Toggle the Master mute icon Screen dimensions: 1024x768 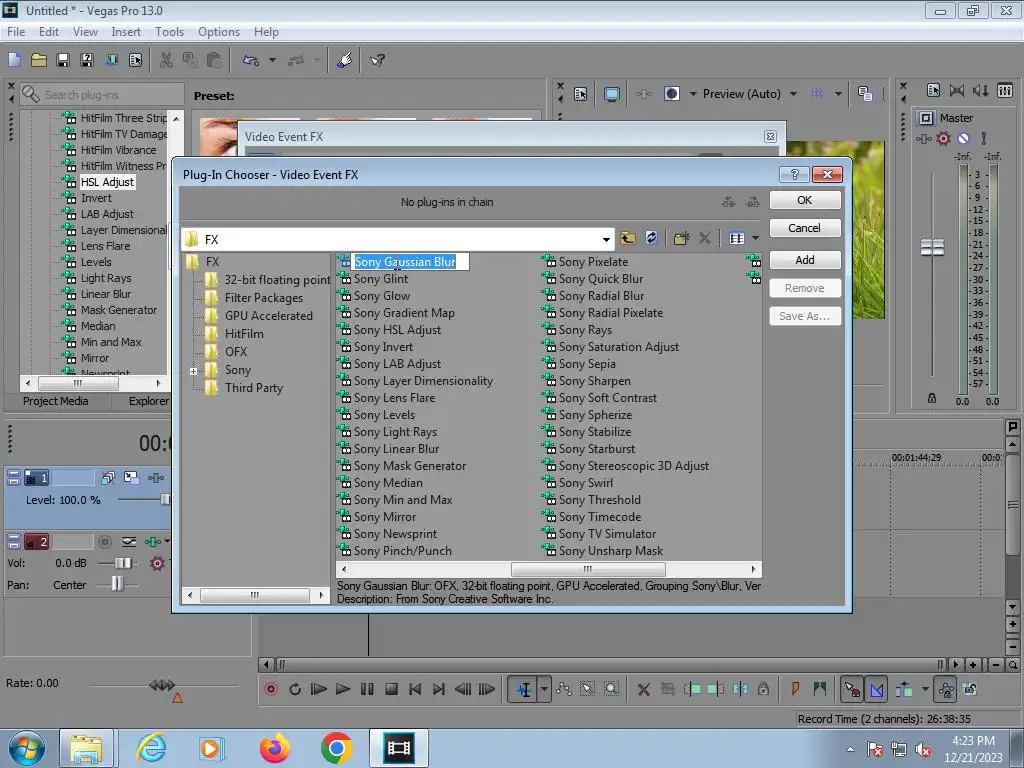pos(963,138)
